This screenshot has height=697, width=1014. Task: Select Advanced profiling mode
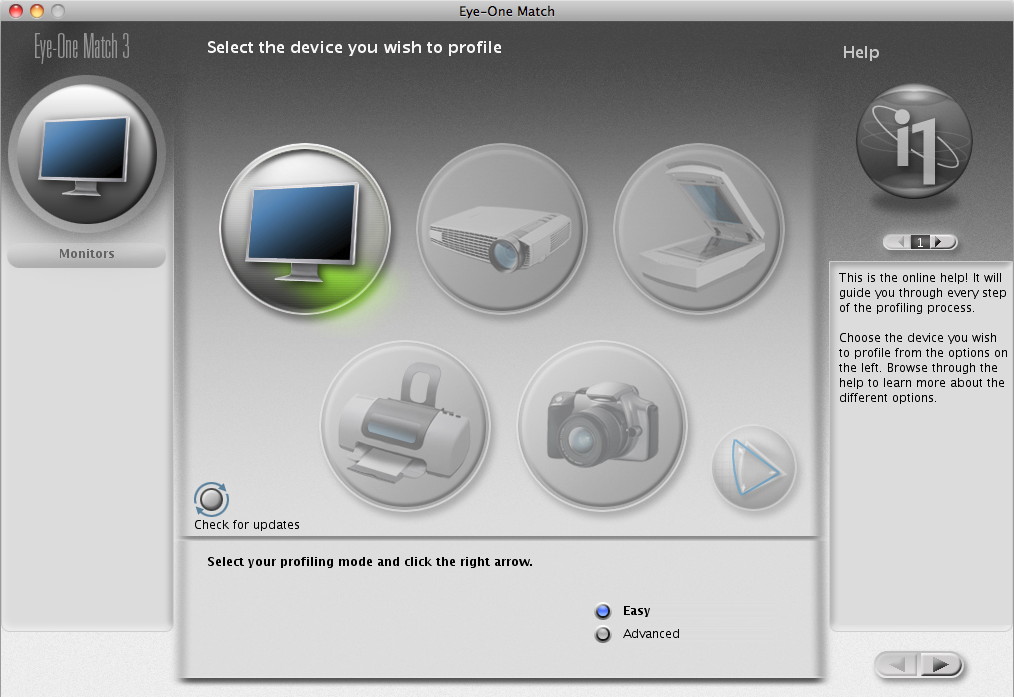tap(603, 634)
